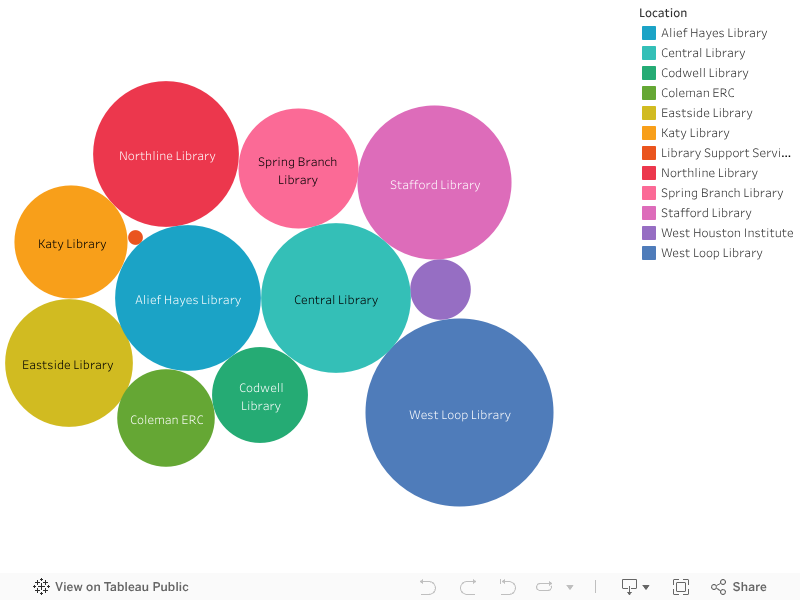Viewport: 800px width, 600px height.
Task: Open the Download dropdown in toolbar
Action: tap(635, 587)
